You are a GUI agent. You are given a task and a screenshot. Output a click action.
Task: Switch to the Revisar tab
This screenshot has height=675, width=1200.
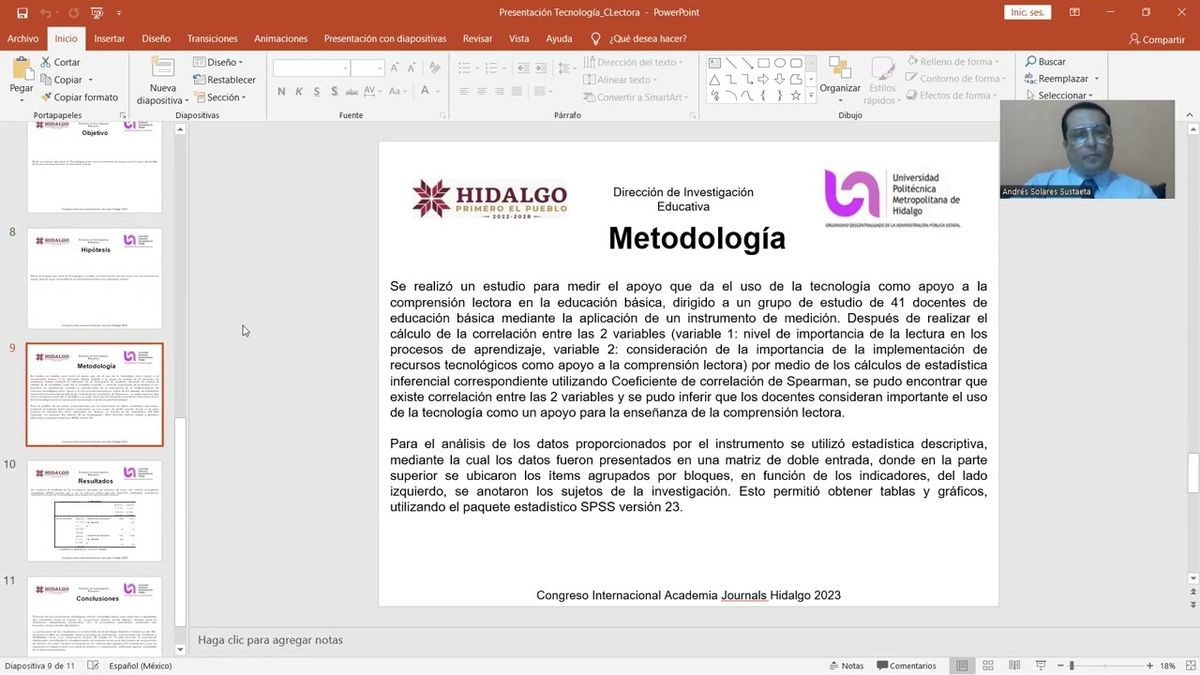tap(477, 39)
